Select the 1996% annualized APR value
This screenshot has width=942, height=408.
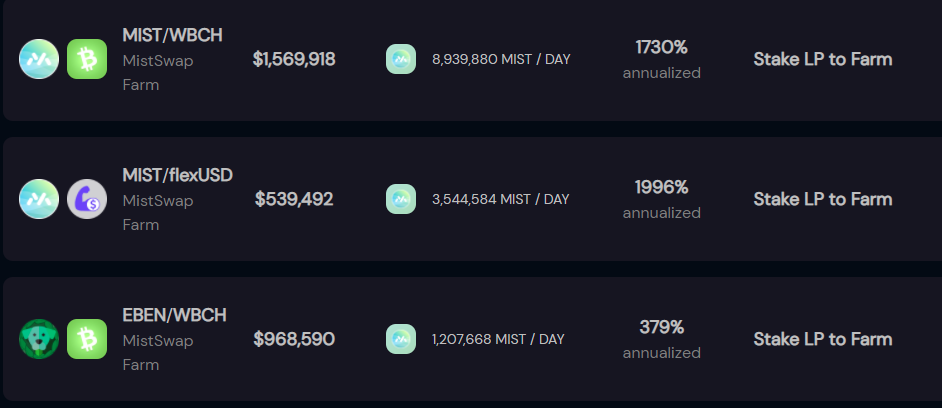(661, 187)
